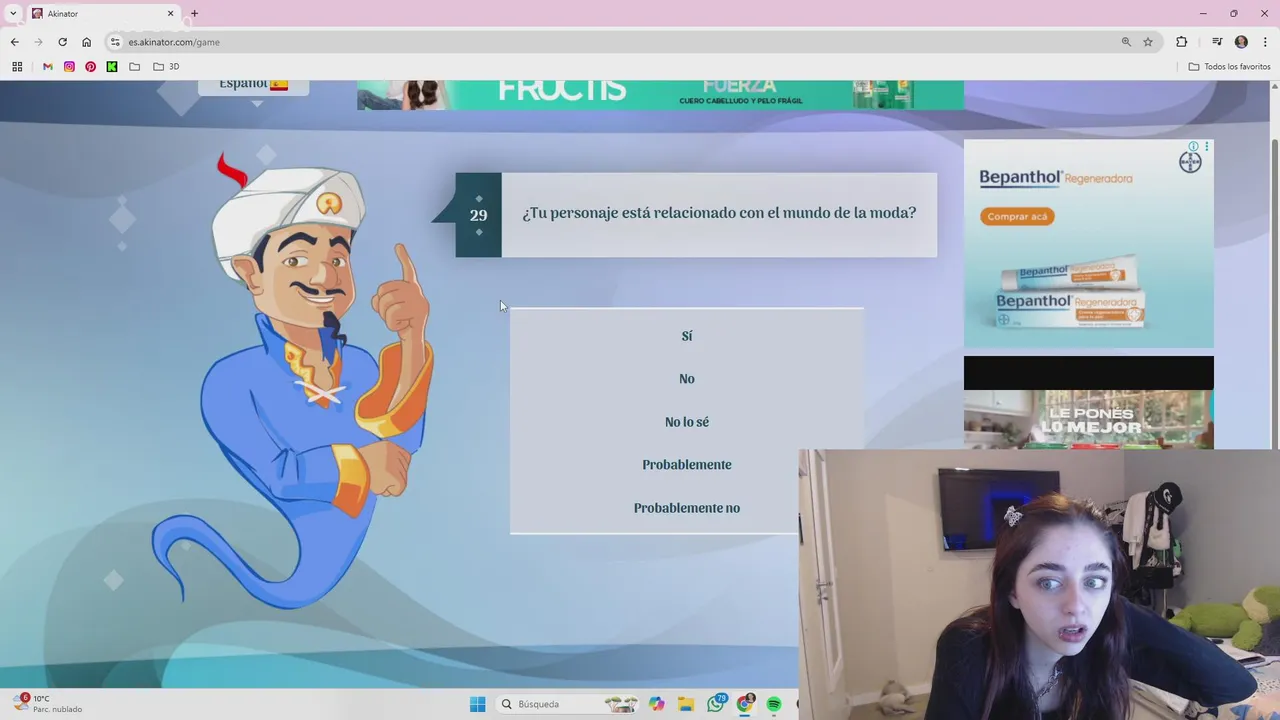Go back to the previous page
The image size is (1280, 720).
(x=14, y=42)
